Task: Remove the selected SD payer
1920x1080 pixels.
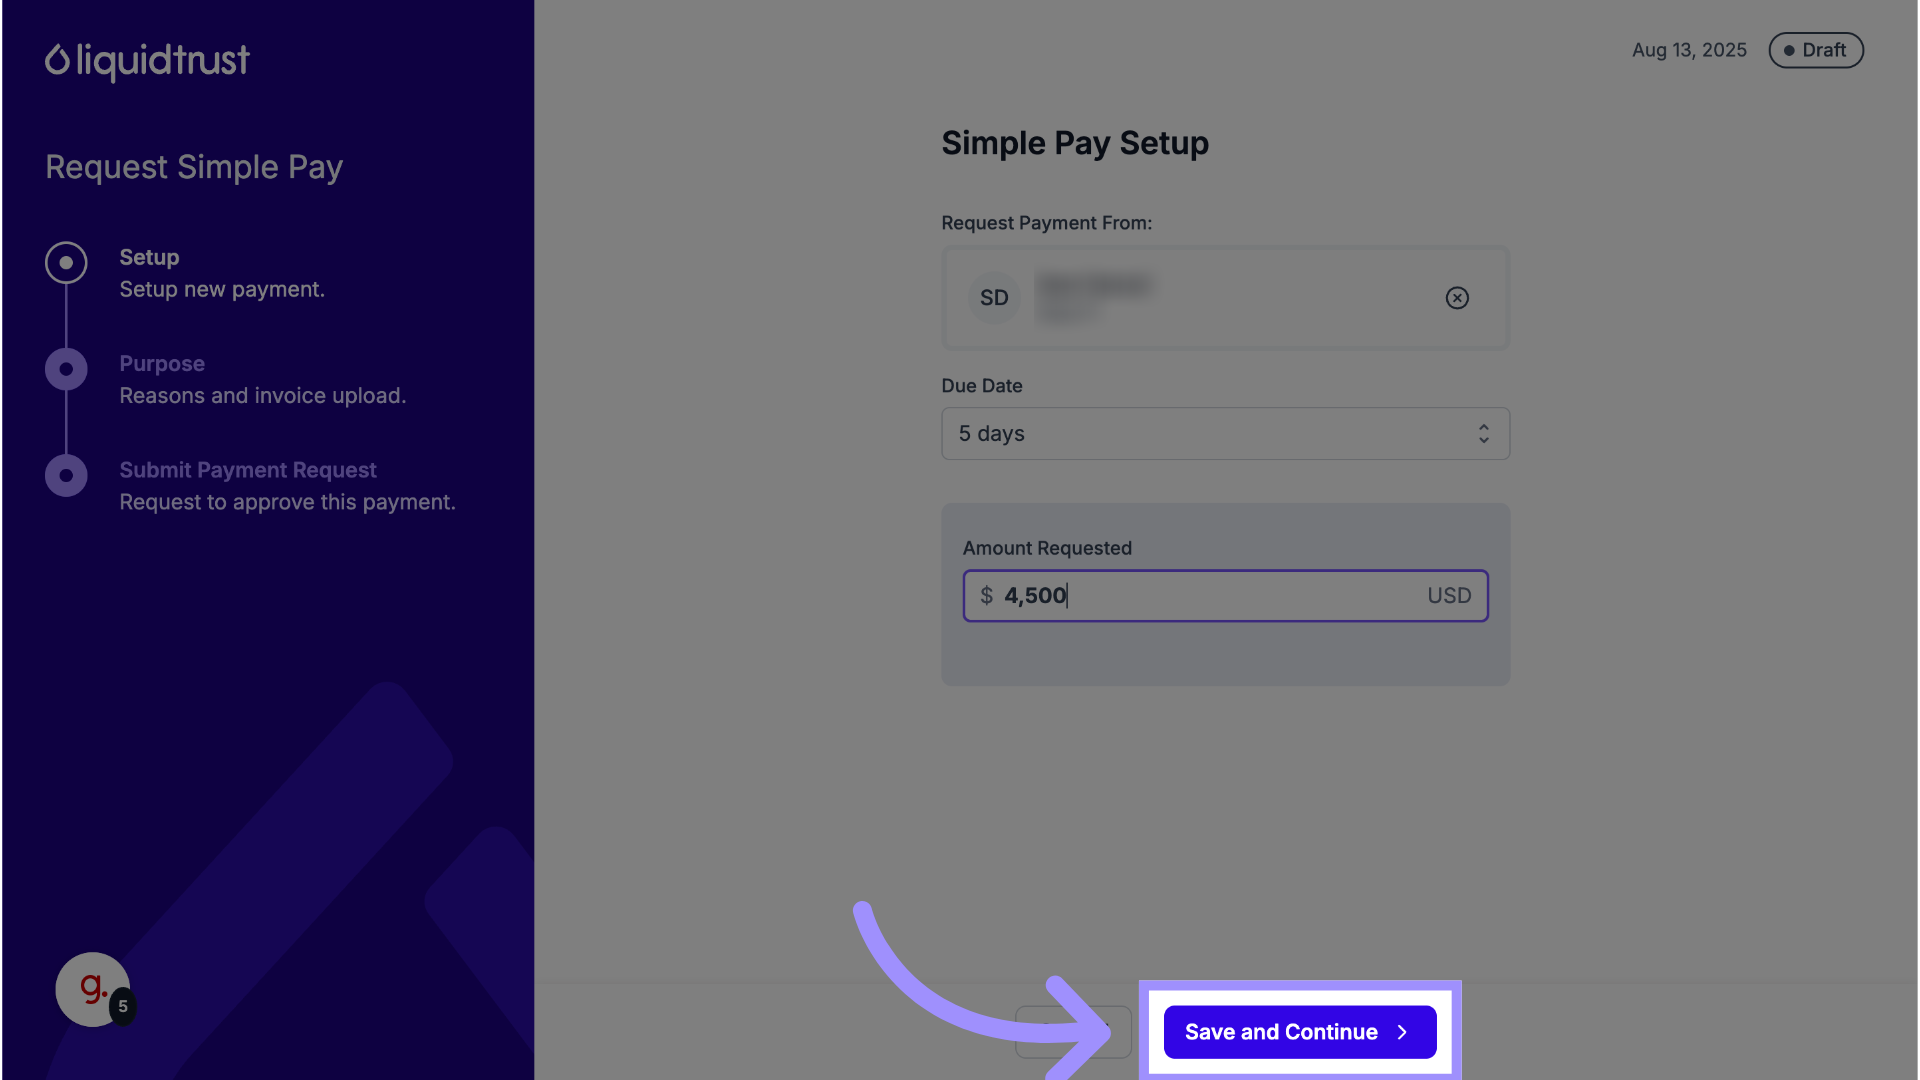Action: (1457, 298)
